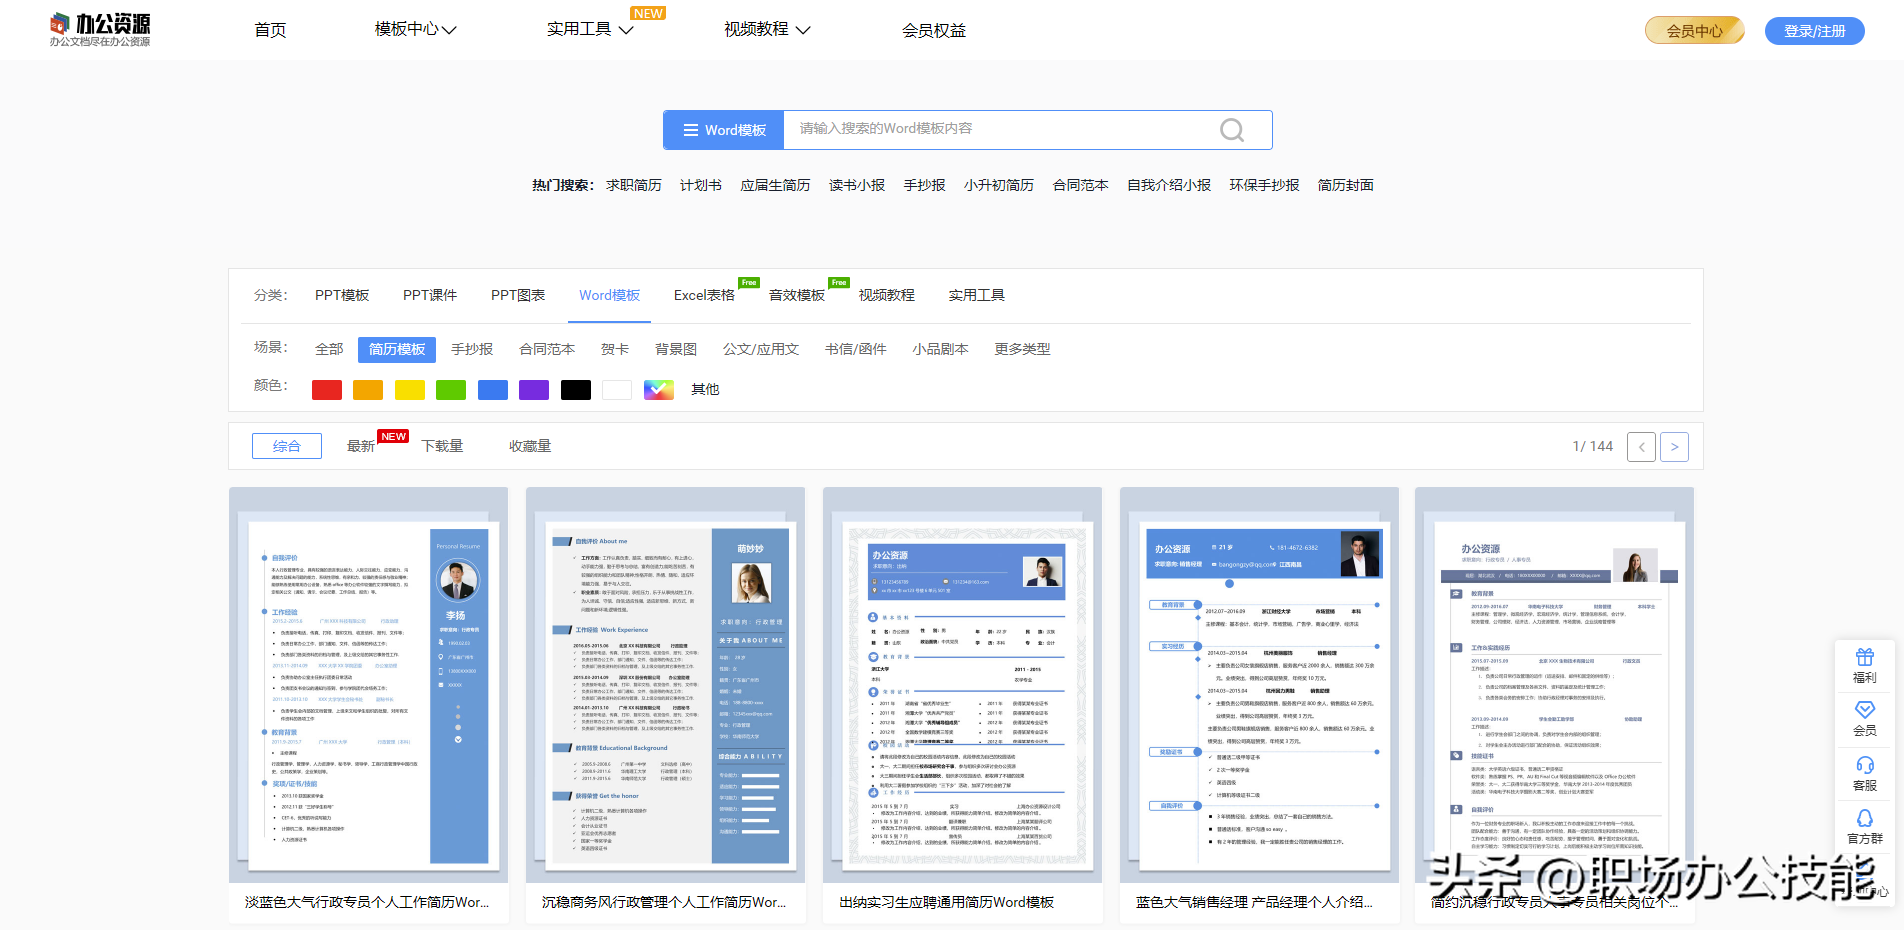The width and height of the screenshot is (1904, 930).
Task: Open the 实用工具 dropdown
Action: [588, 29]
